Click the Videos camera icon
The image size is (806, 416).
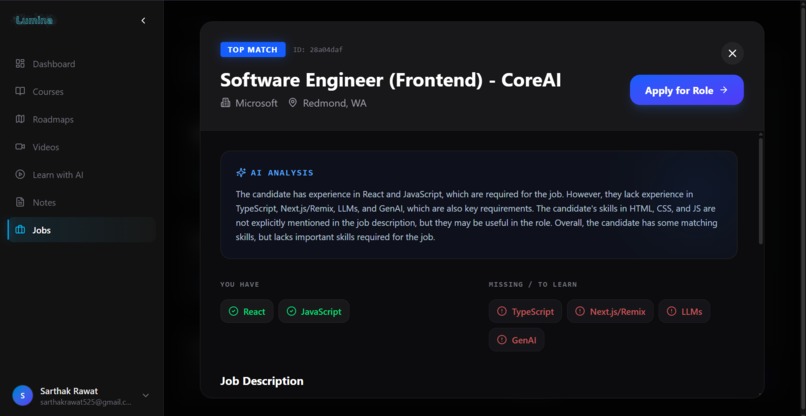(20, 147)
